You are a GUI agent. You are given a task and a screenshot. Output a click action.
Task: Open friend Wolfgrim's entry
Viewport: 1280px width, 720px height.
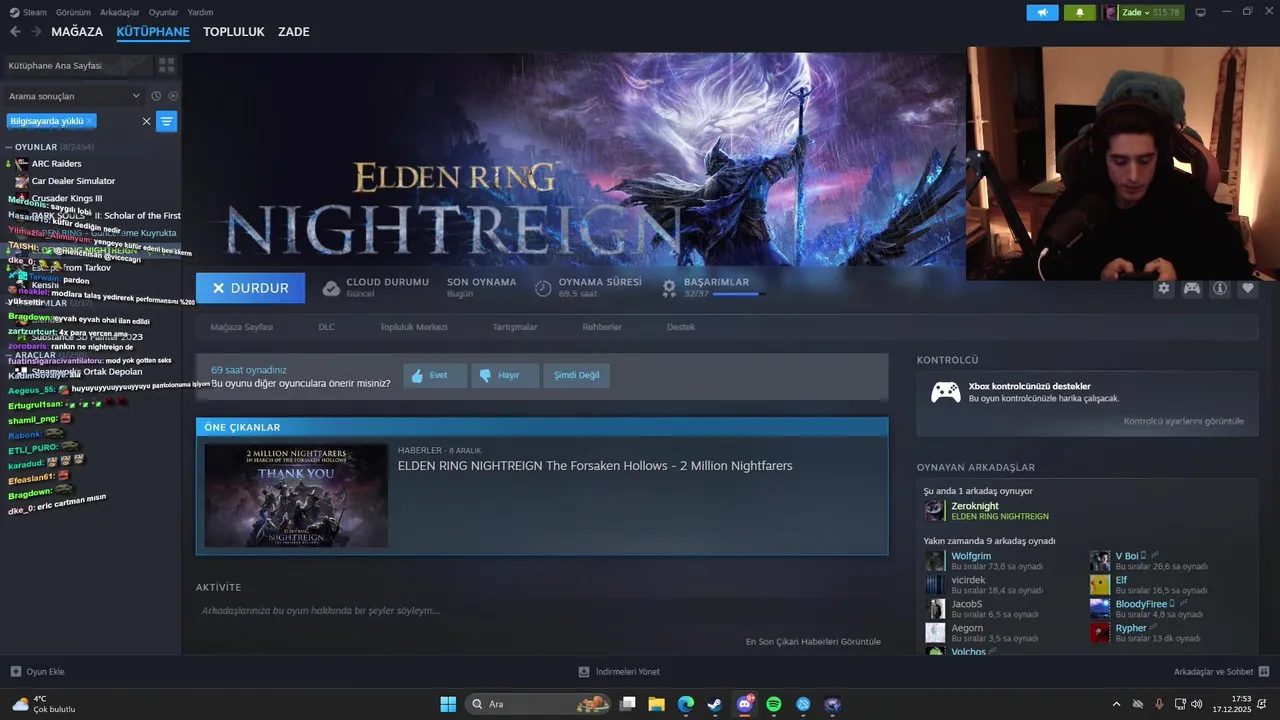(x=970, y=556)
